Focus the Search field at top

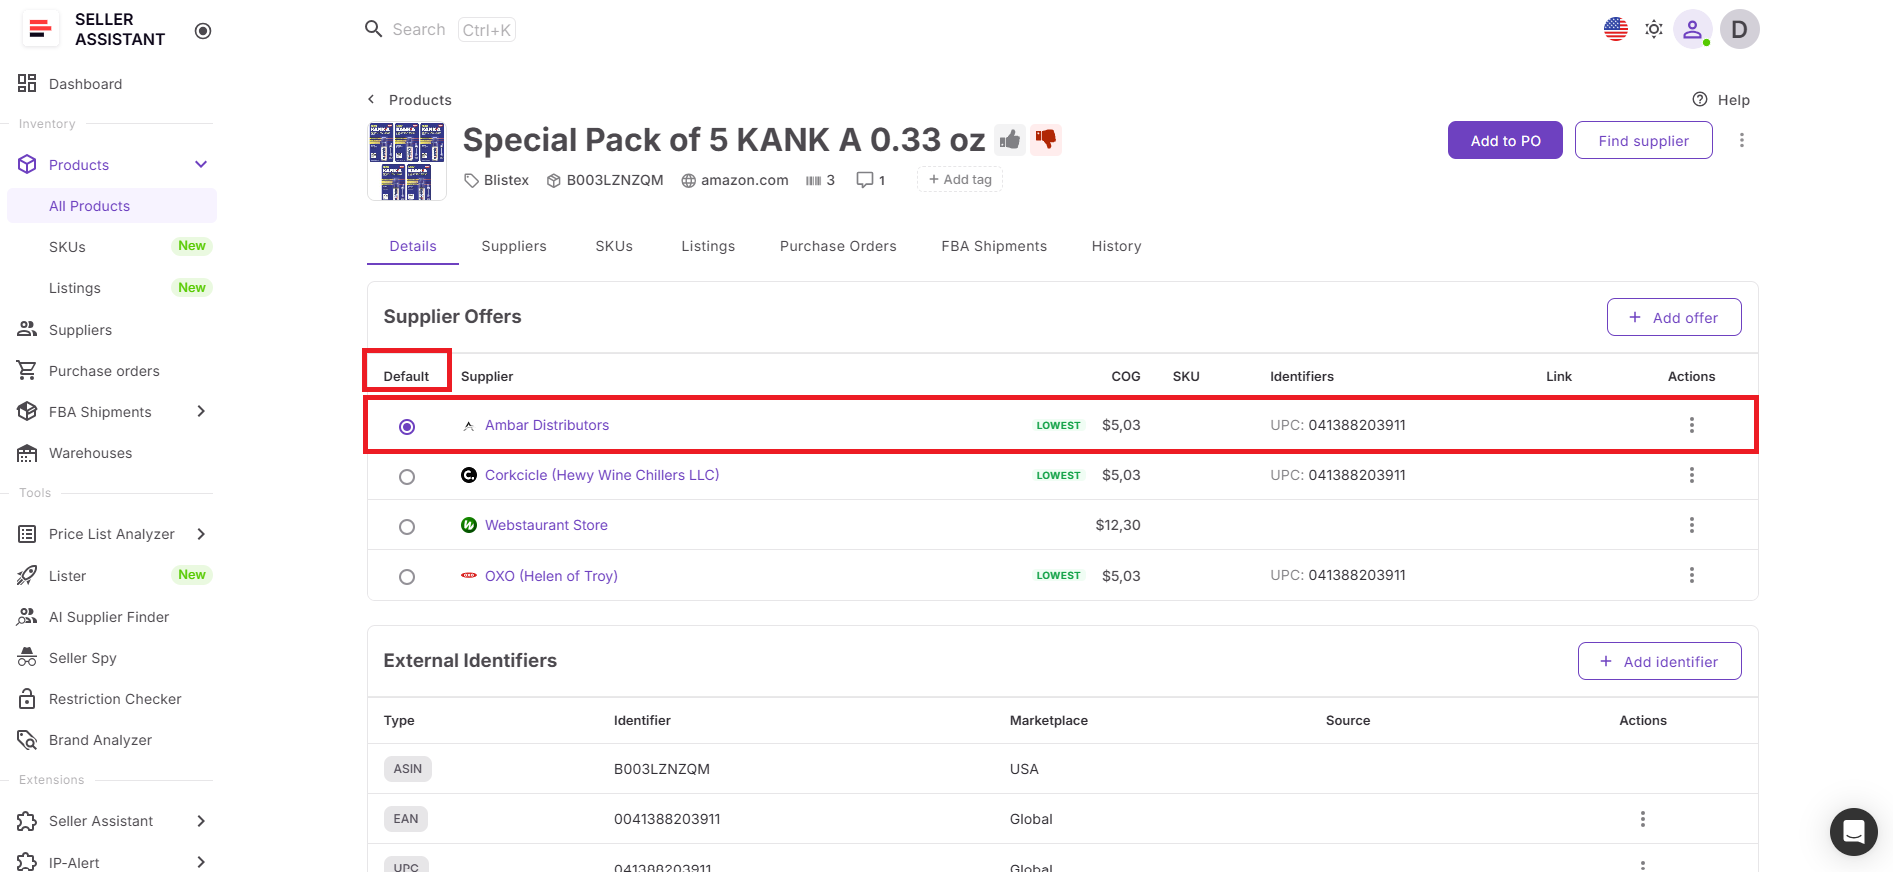coord(440,29)
